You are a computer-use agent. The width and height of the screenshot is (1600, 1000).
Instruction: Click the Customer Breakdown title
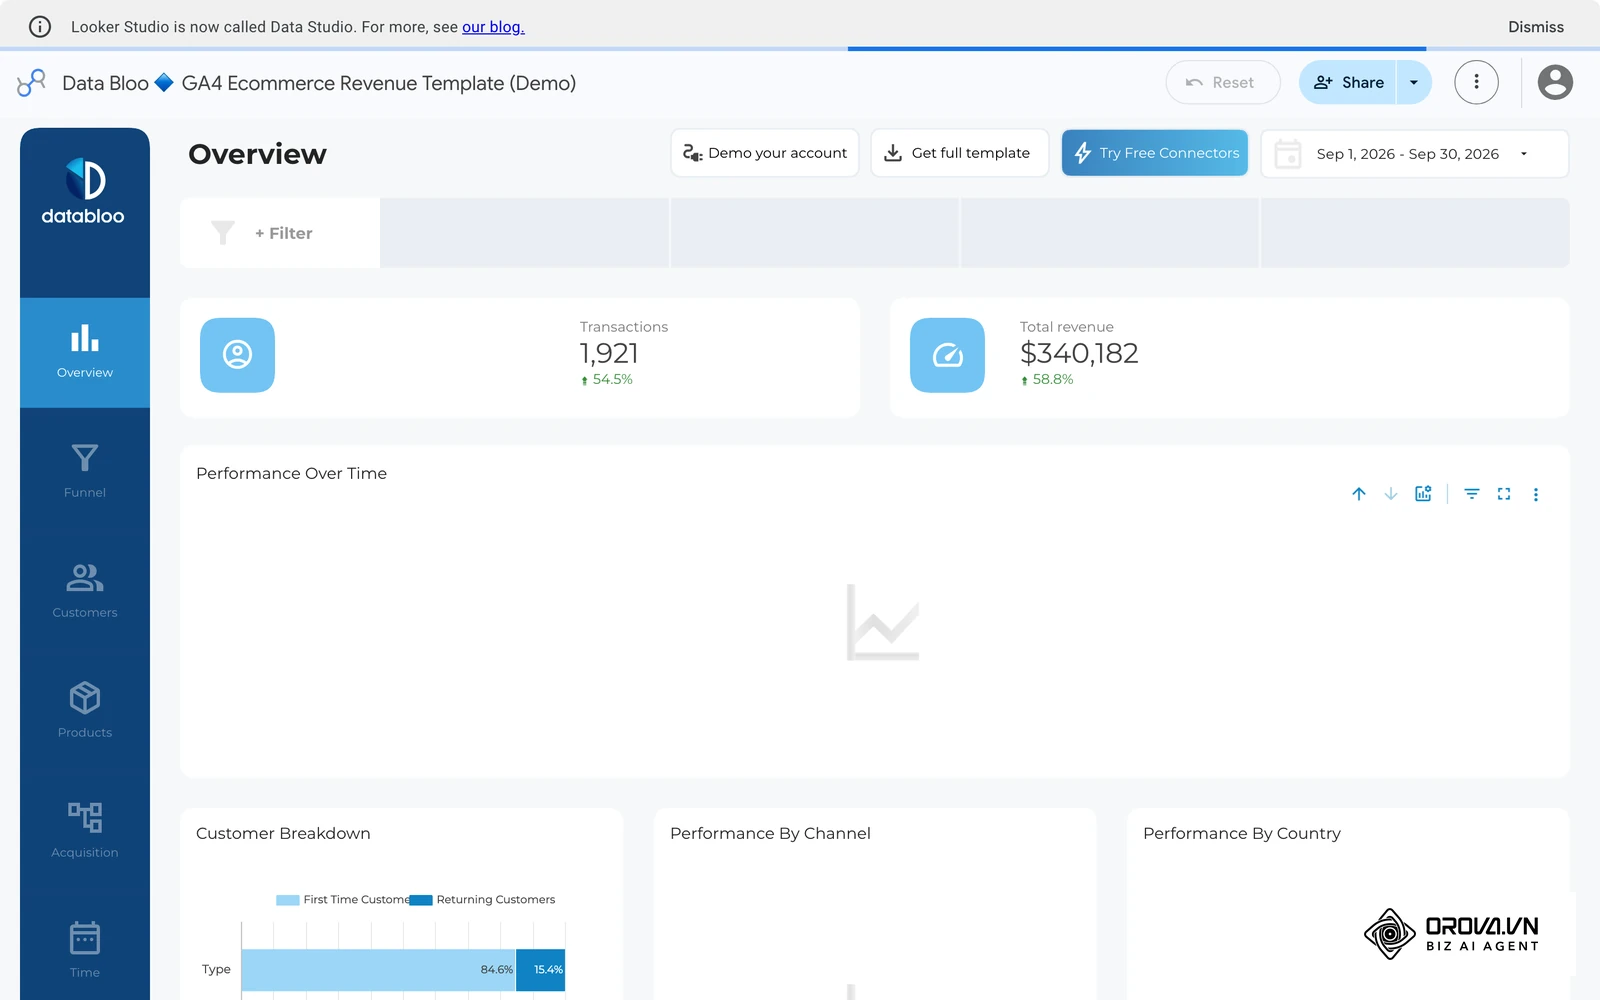pos(283,833)
